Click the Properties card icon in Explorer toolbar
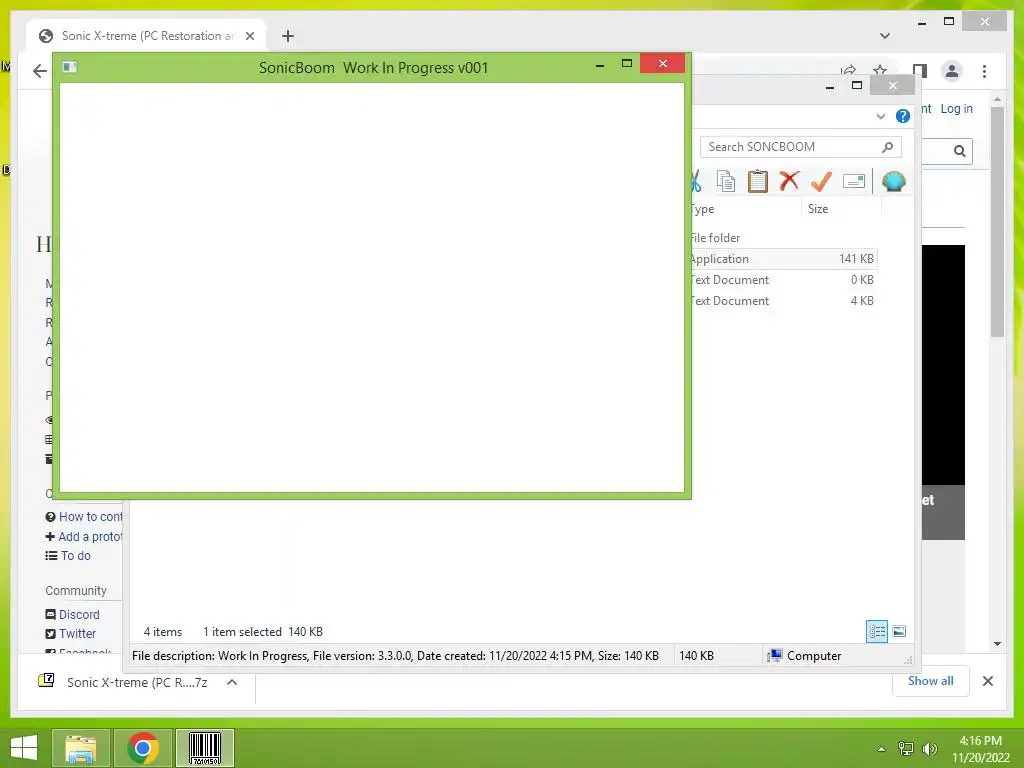 pyautogui.click(x=854, y=181)
